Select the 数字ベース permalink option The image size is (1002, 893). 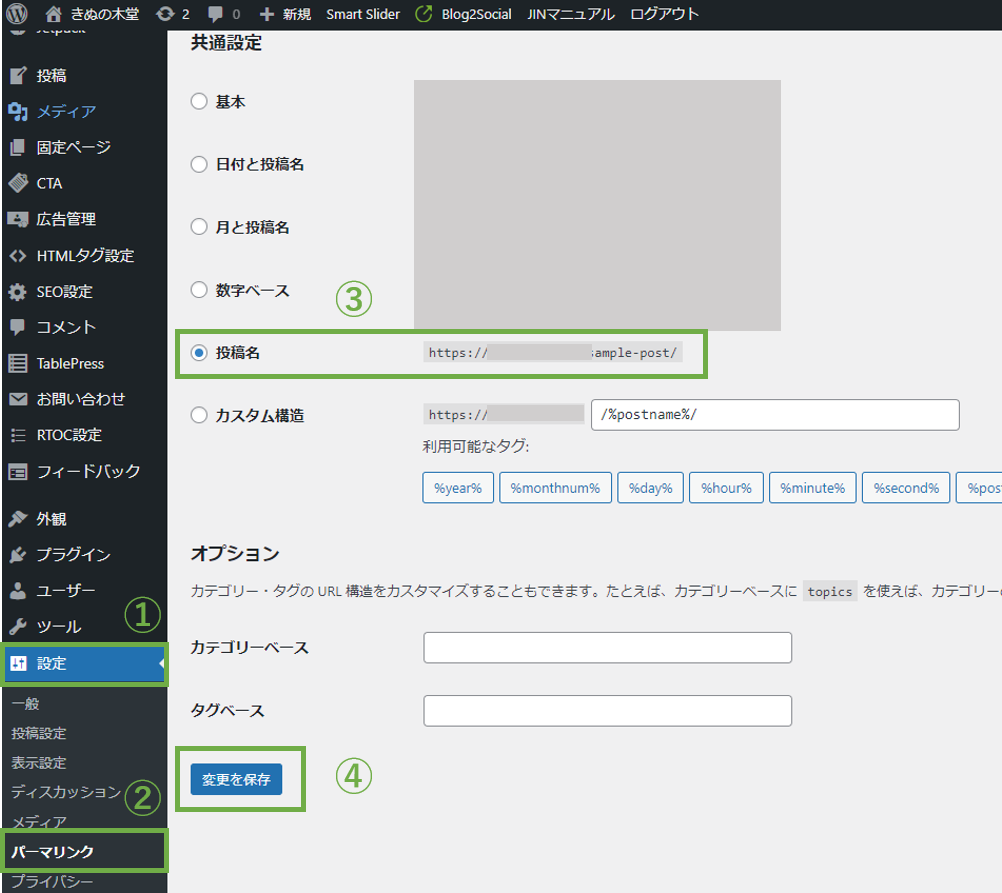pos(198,289)
